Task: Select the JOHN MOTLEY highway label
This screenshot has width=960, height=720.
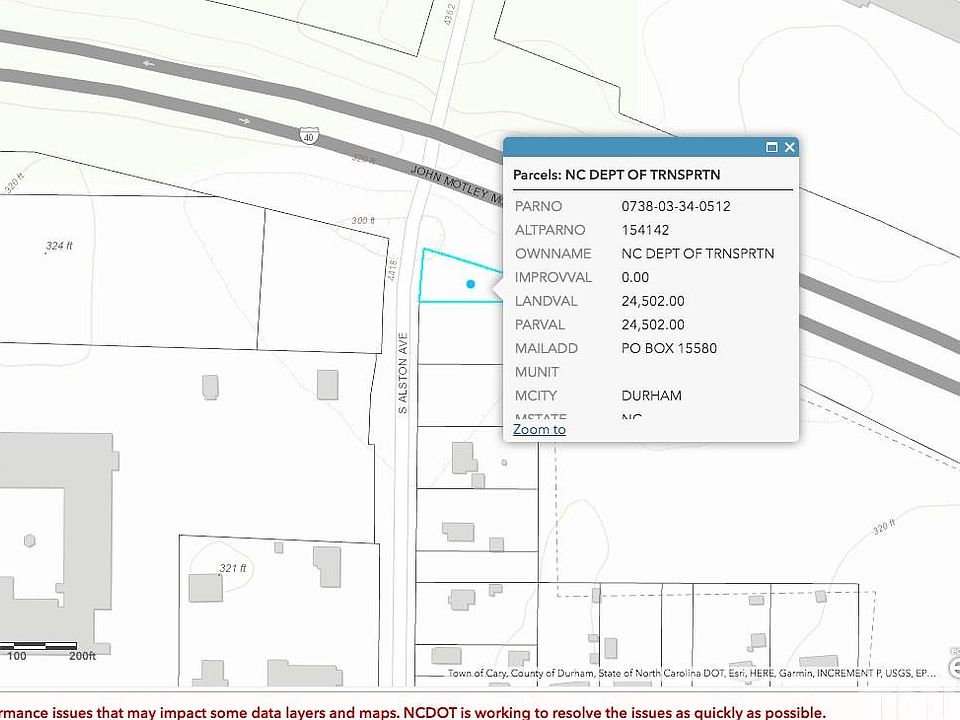Action: click(456, 185)
